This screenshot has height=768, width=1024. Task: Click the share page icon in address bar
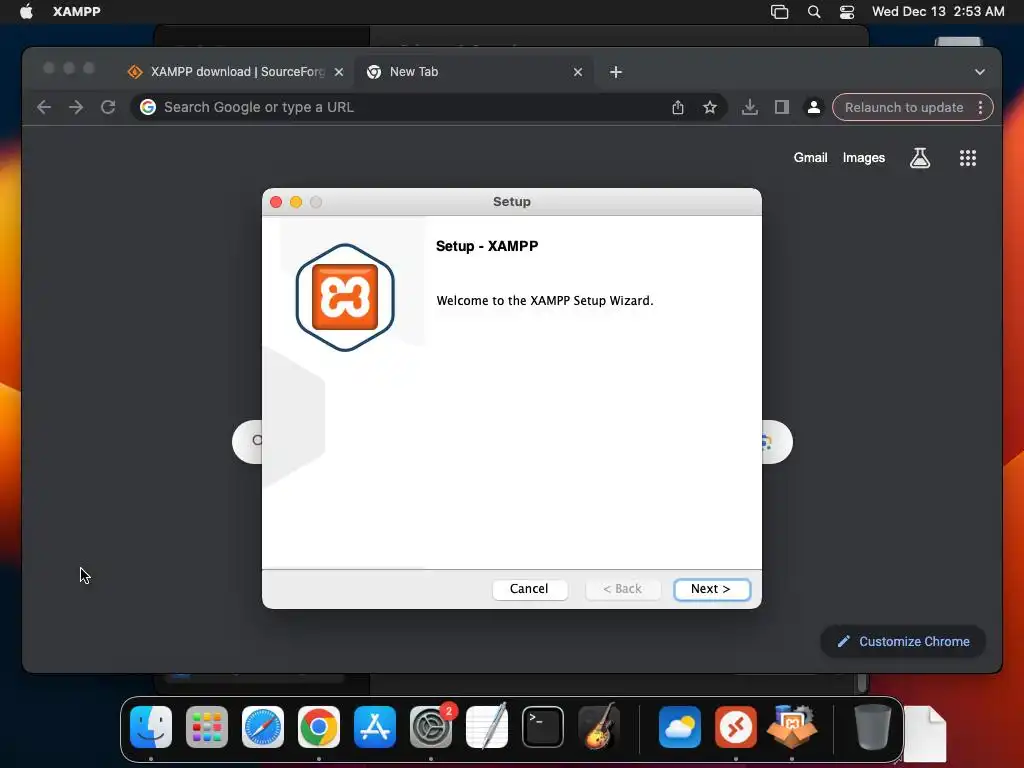coord(678,107)
